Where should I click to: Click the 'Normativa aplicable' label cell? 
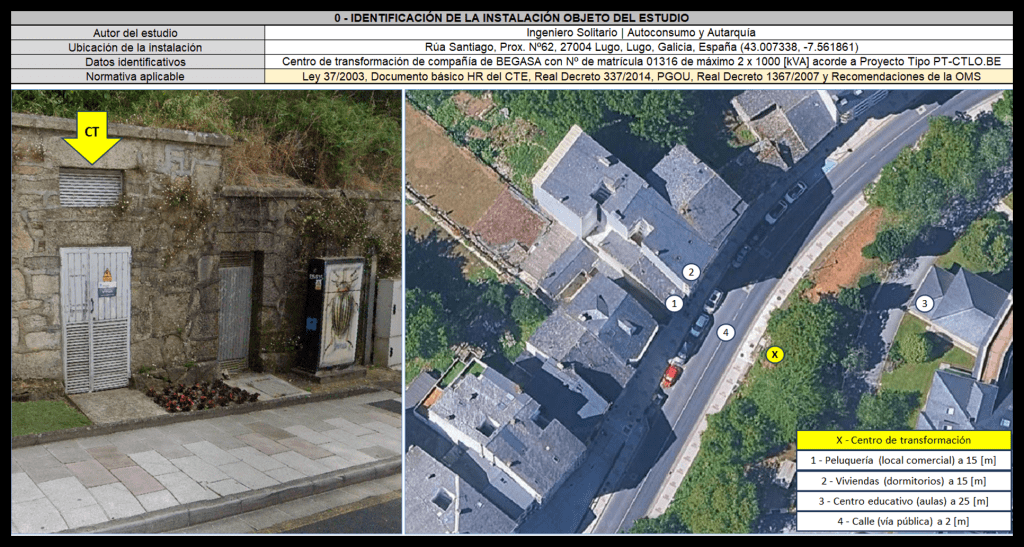coord(136,76)
